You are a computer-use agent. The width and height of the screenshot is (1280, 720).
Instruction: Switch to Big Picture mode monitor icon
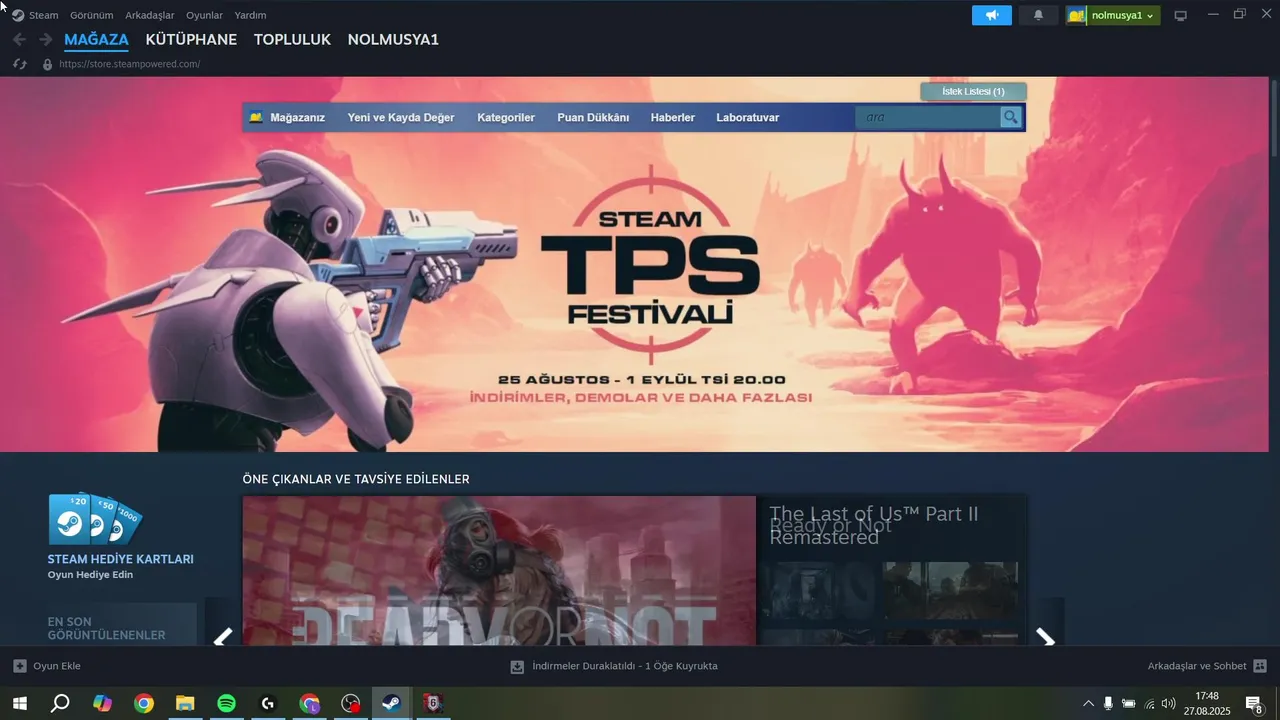click(1180, 15)
